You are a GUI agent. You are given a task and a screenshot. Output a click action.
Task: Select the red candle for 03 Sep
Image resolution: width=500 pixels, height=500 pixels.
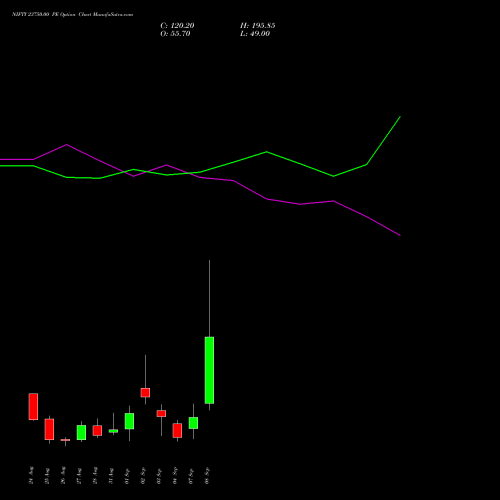pos(161,413)
